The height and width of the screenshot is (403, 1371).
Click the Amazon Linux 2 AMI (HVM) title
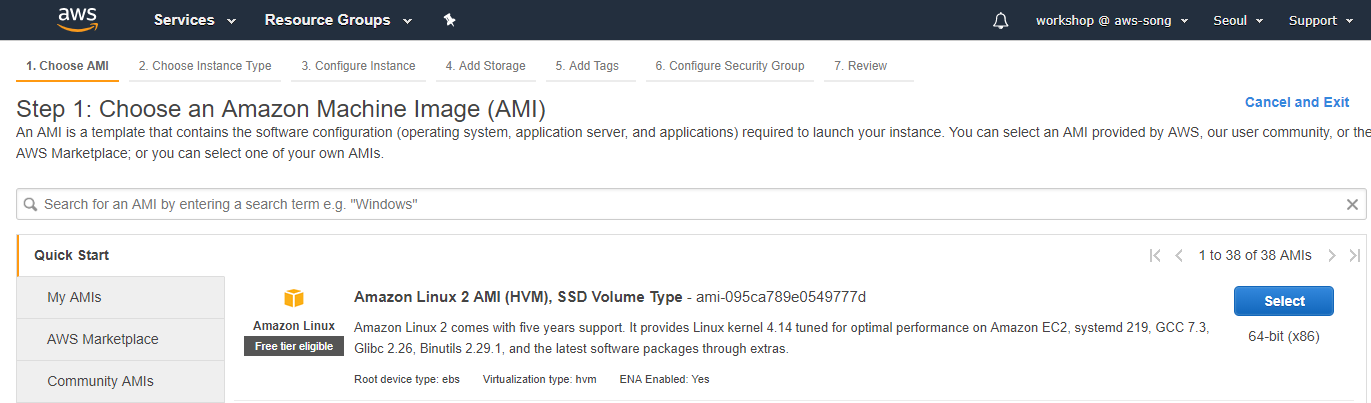517,297
